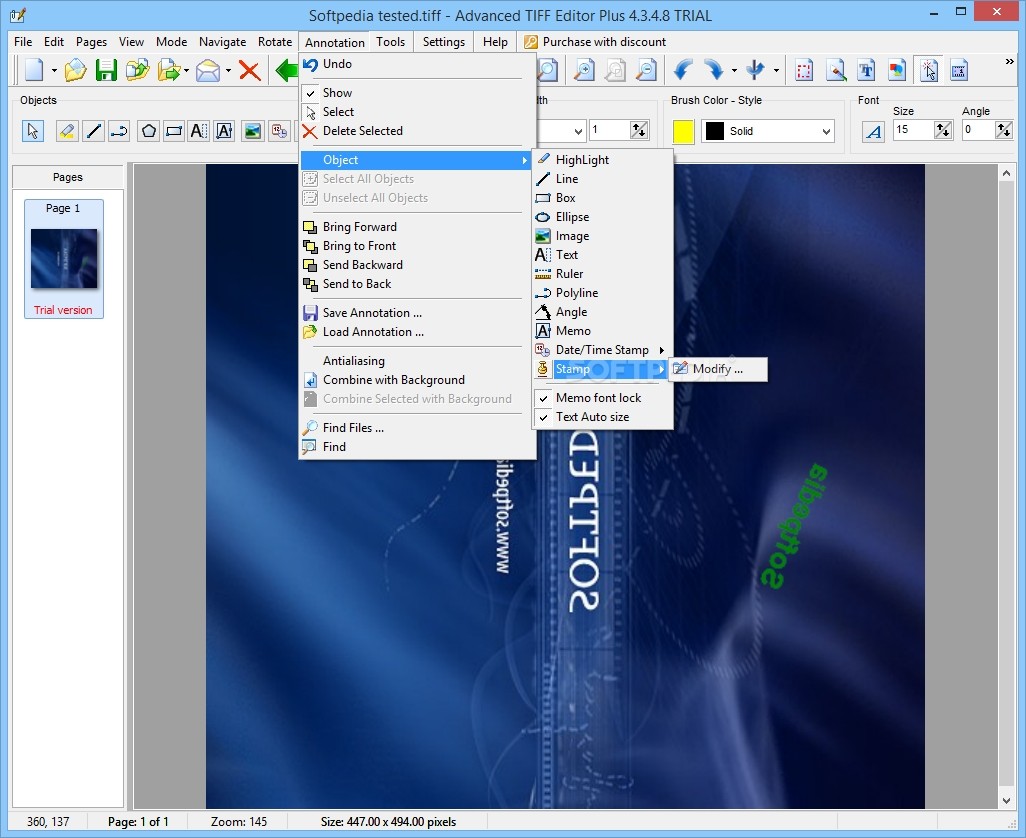Open the Date/Time Stamp submenu

(602, 350)
